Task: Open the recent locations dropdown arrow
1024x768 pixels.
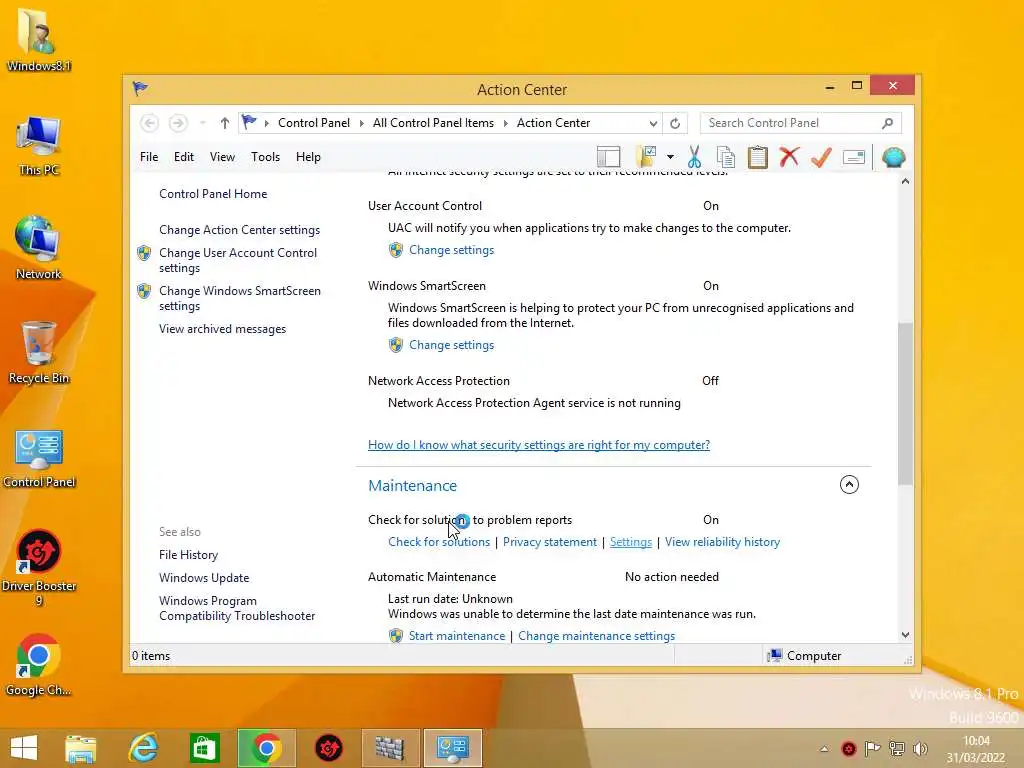Action: tap(202, 123)
